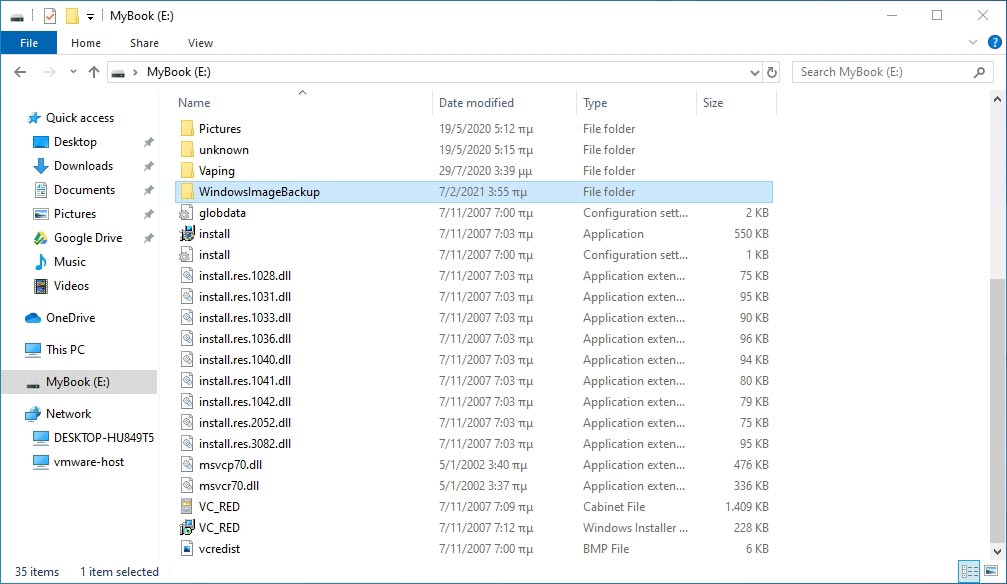Select file name install.res.1042.dll
This screenshot has width=1007, height=584.
[245, 402]
